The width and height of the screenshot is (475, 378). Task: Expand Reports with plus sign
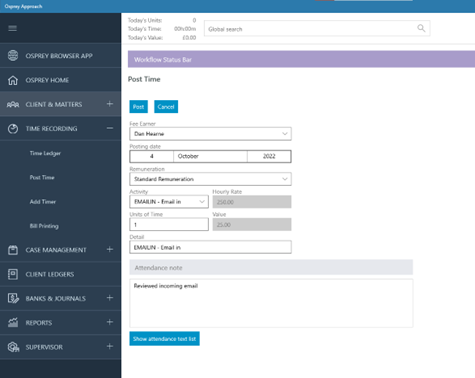[x=110, y=322]
